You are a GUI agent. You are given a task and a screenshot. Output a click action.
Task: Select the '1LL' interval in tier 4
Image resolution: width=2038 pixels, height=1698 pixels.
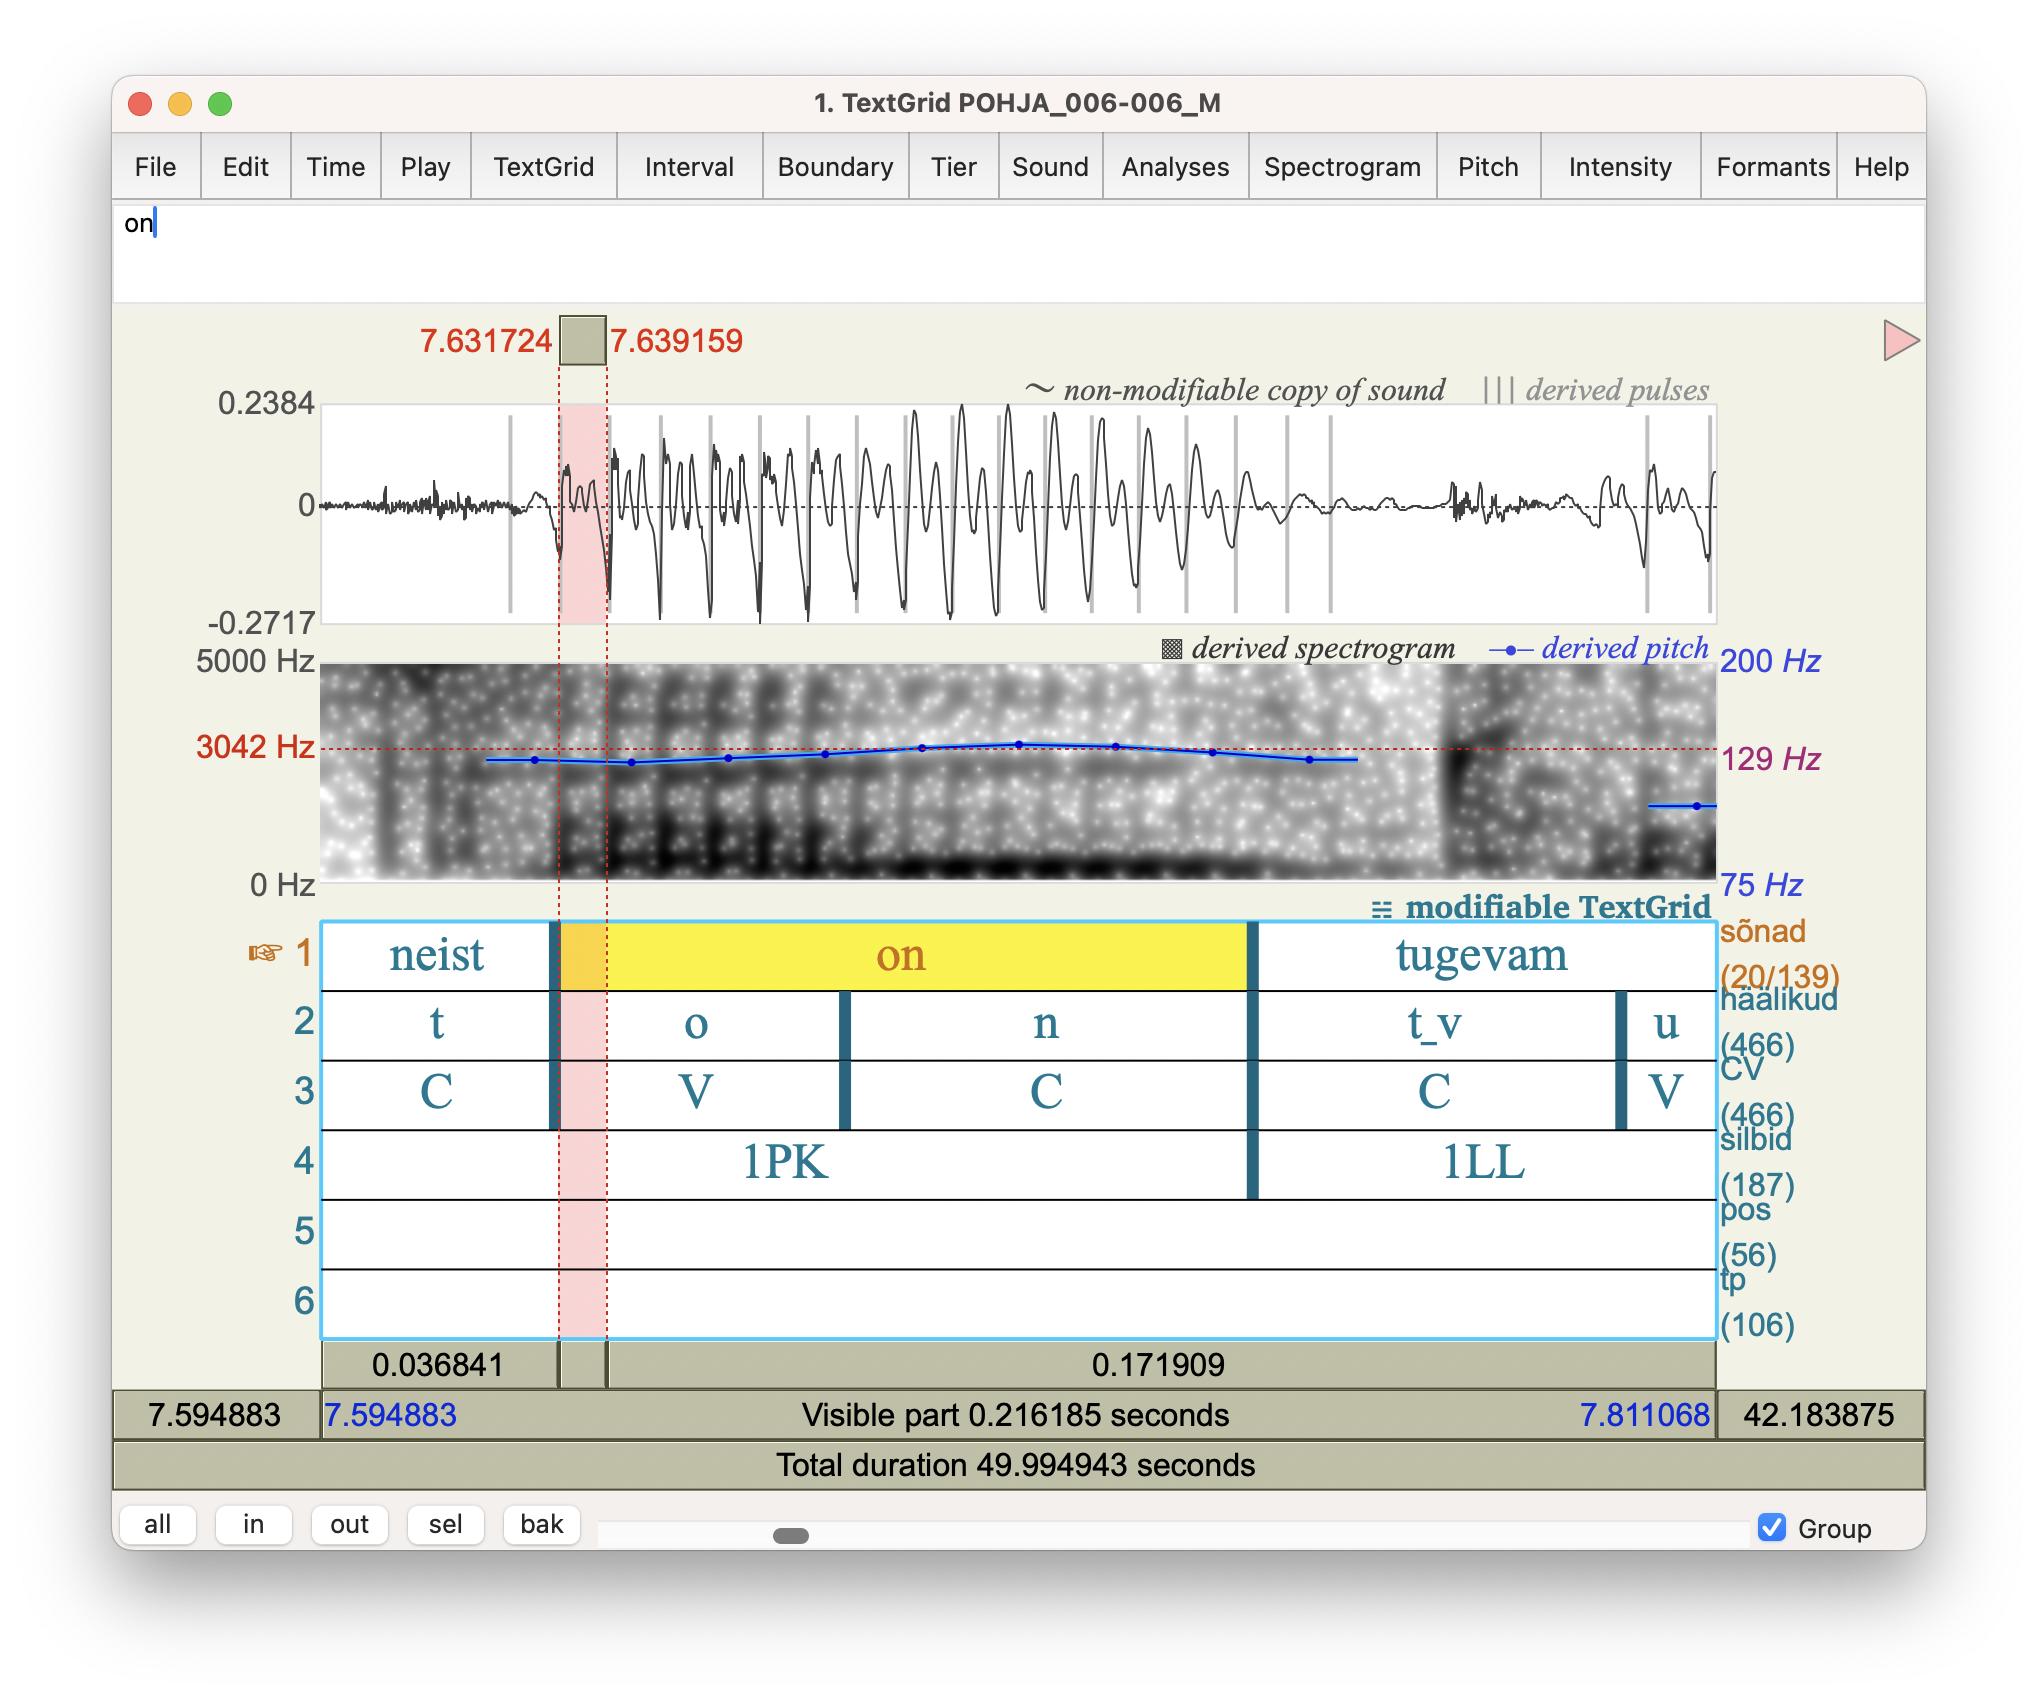click(1485, 1163)
